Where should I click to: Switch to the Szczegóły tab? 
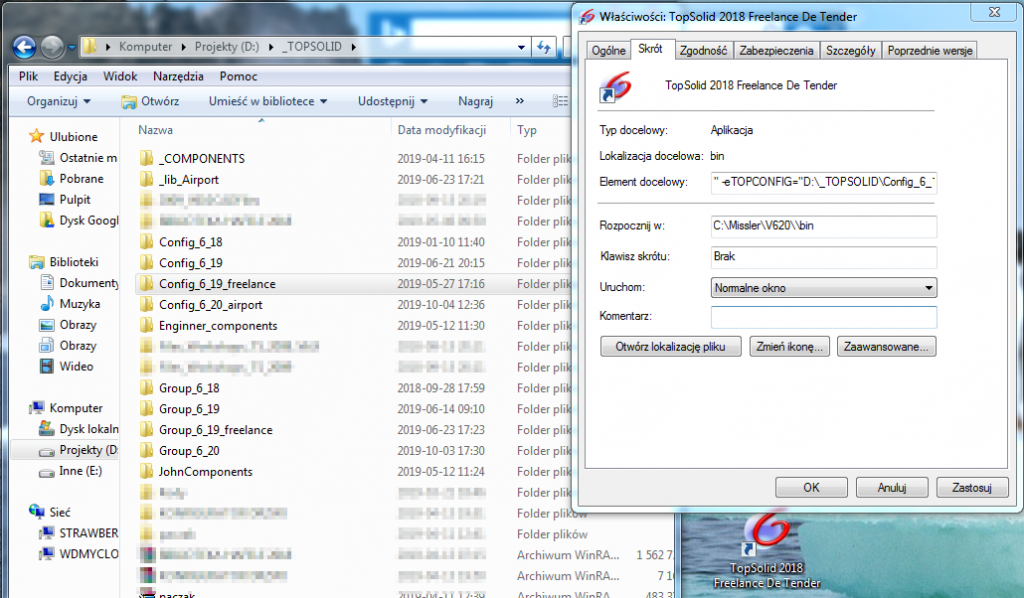850,50
